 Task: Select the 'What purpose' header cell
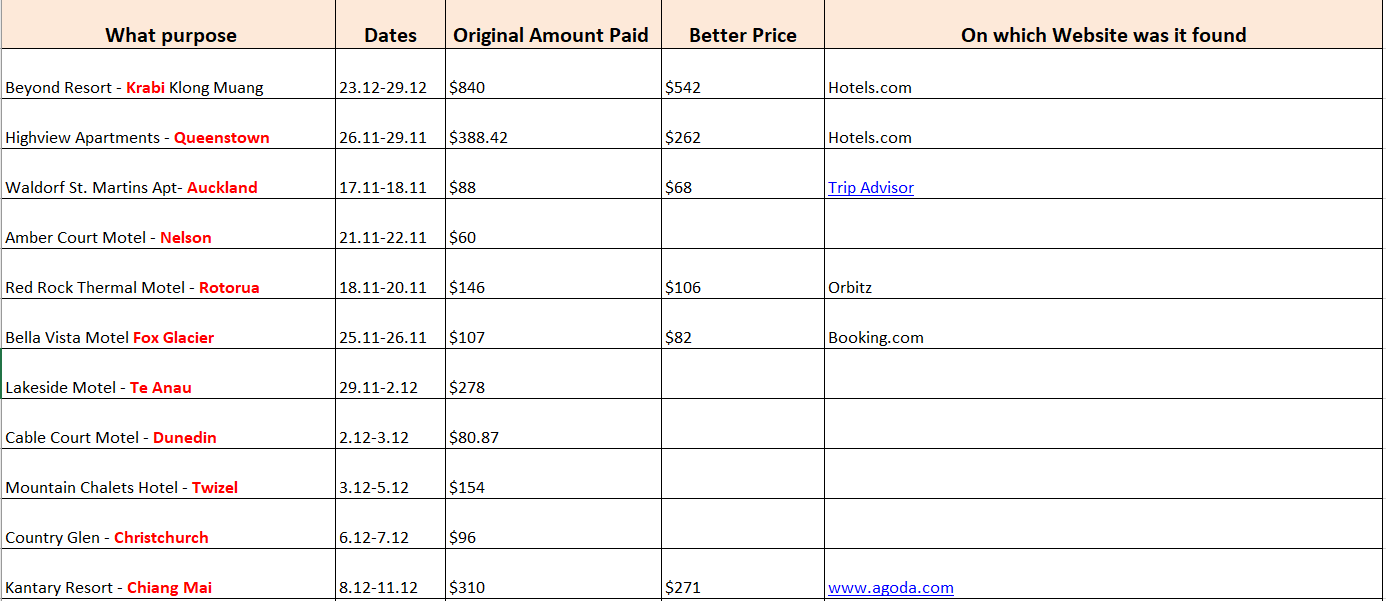[168, 25]
